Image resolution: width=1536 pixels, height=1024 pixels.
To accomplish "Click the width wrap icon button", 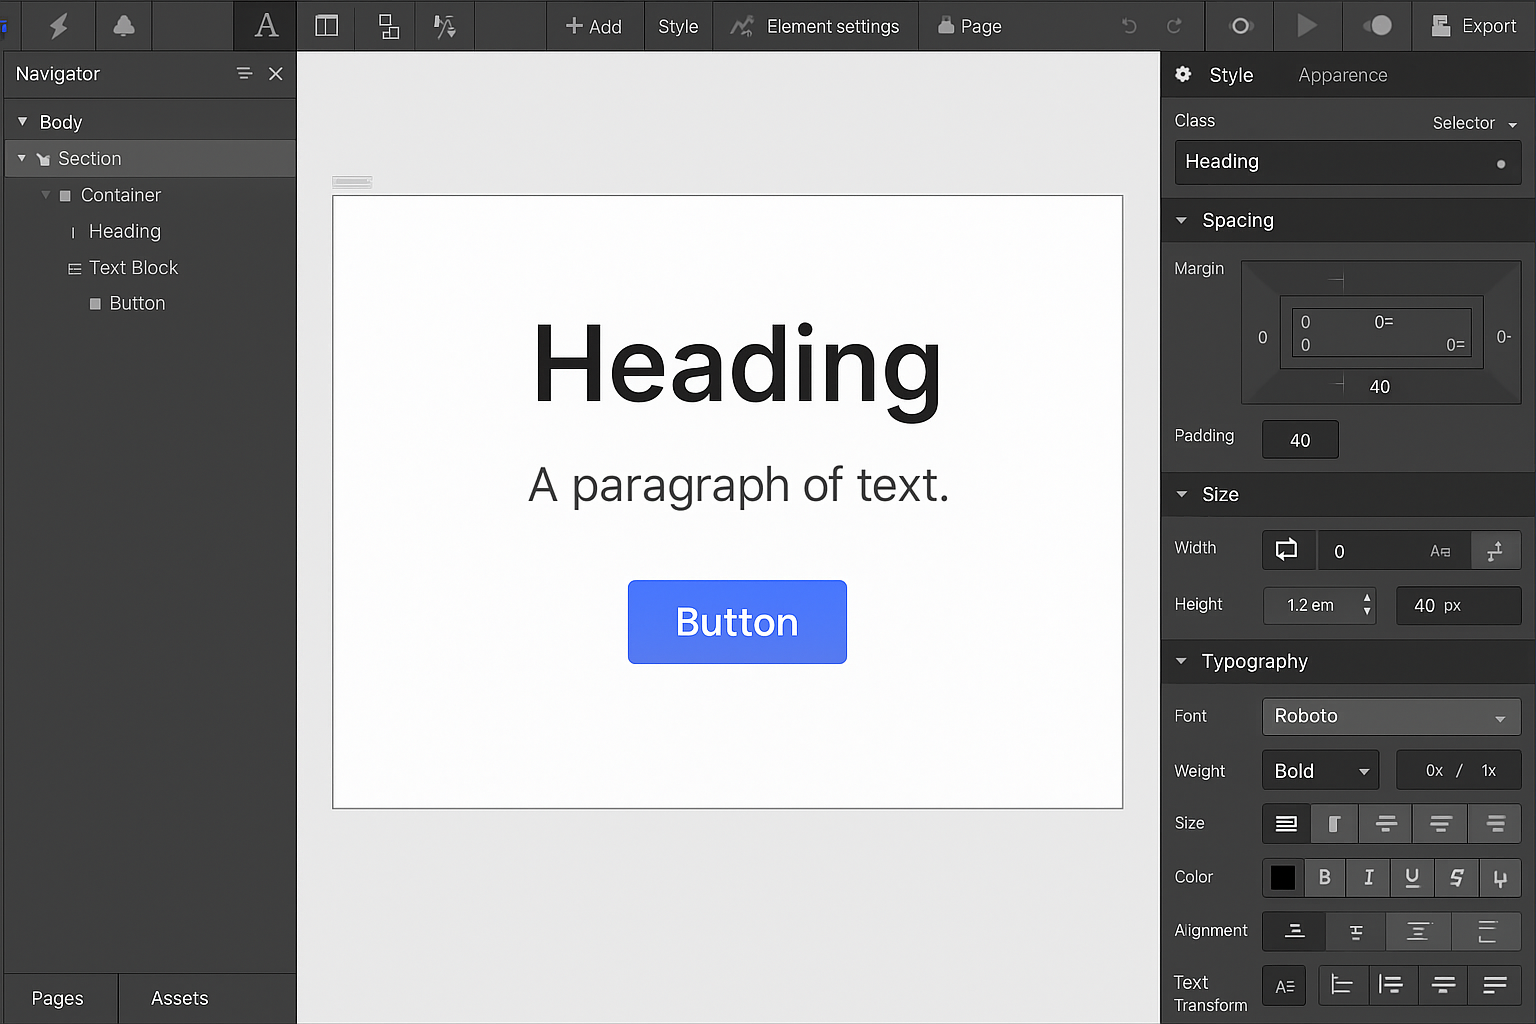I will point(1287,550).
